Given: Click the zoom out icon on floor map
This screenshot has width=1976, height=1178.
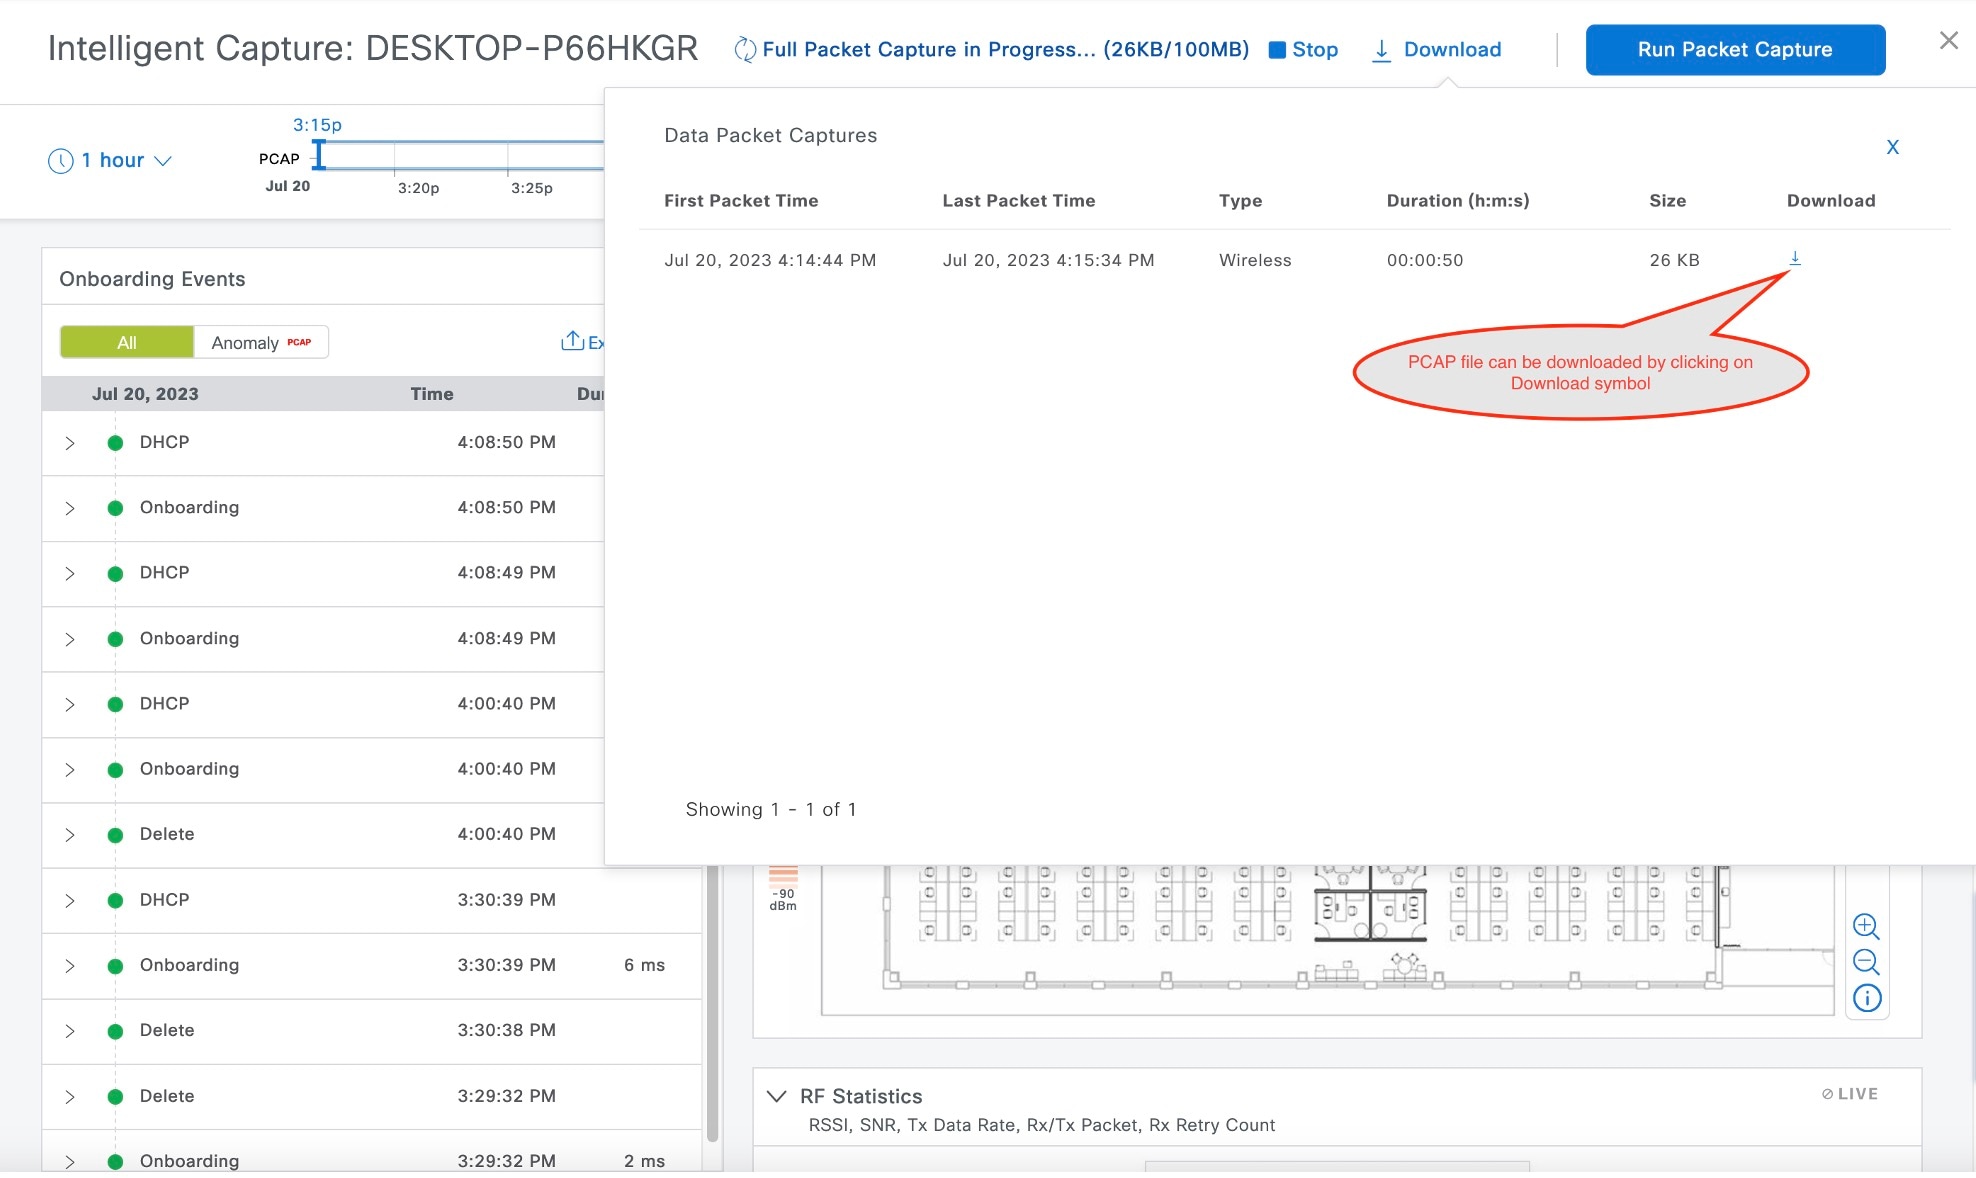Looking at the screenshot, I should (1866, 962).
